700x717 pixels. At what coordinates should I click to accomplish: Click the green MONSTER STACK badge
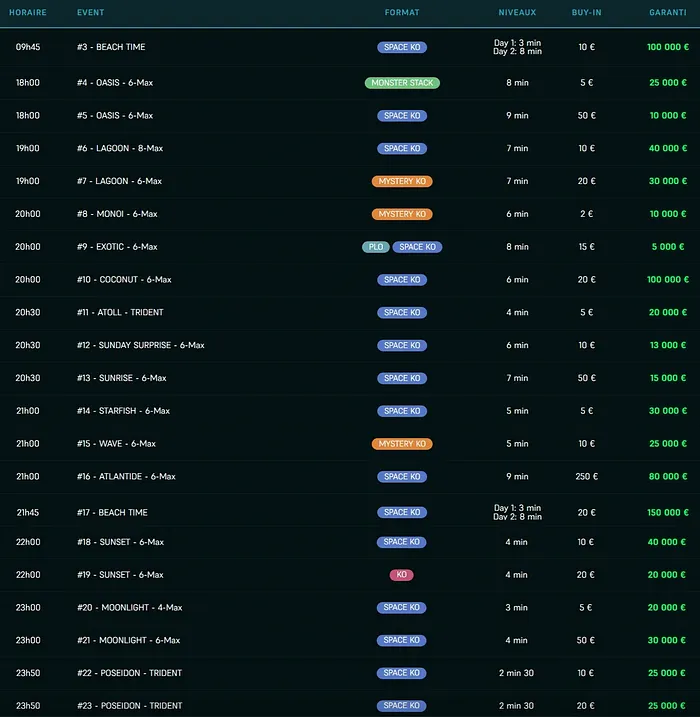pyautogui.click(x=402, y=83)
